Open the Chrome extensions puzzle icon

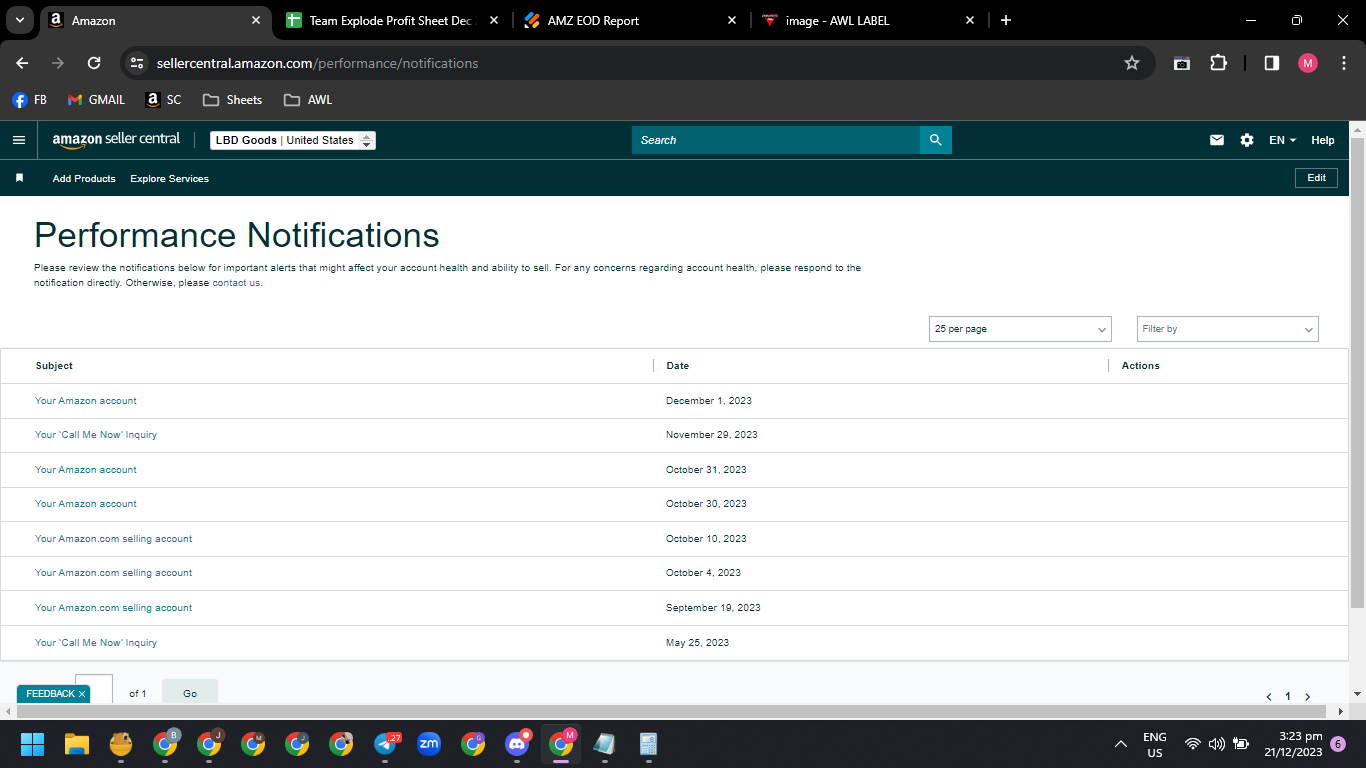(x=1218, y=63)
